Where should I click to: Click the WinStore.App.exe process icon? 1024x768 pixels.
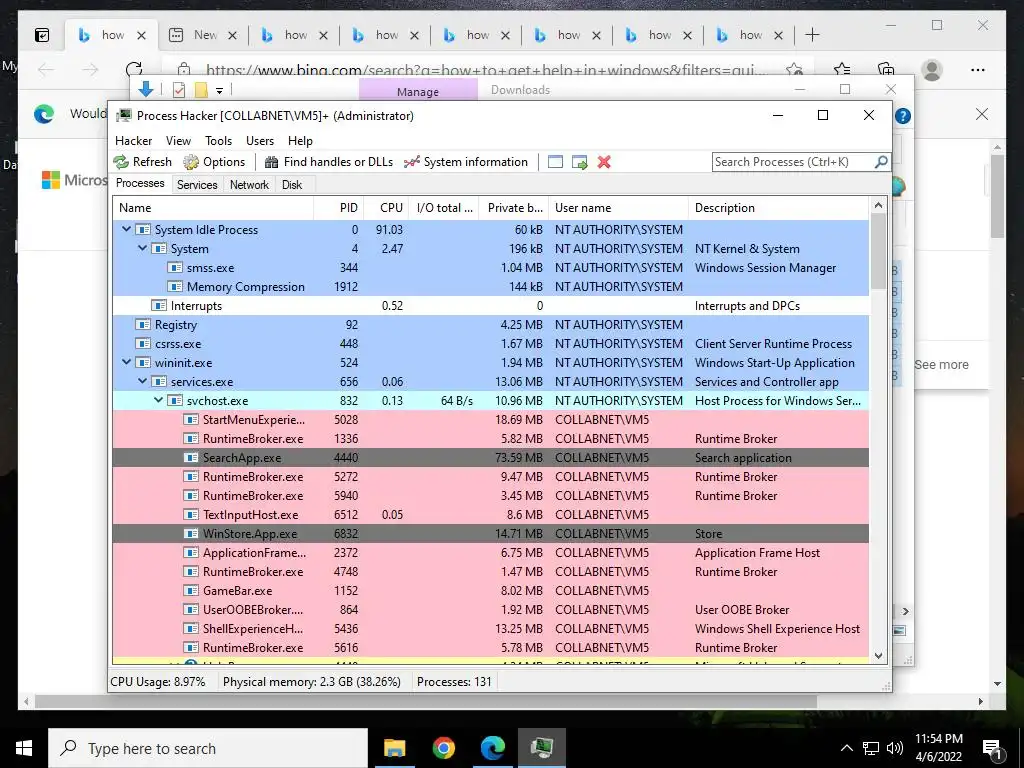coord(191,534)
